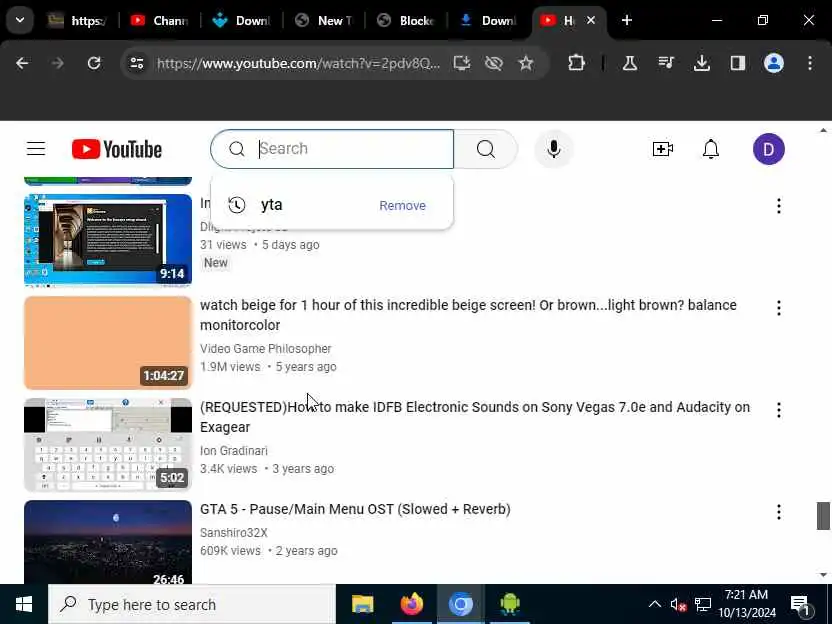Open the YouTube hamburger guide menu
Viewport: 832px width, 624px height.
(x=36, y=149)
